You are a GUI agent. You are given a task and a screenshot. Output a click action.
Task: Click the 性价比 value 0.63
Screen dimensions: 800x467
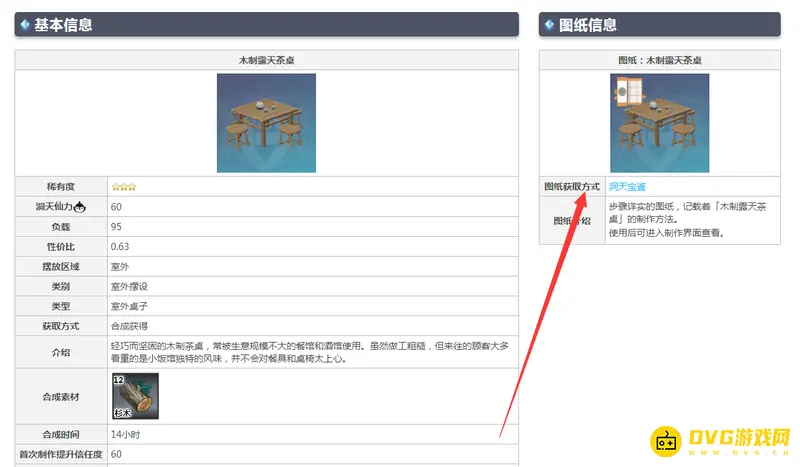[120, 246]
